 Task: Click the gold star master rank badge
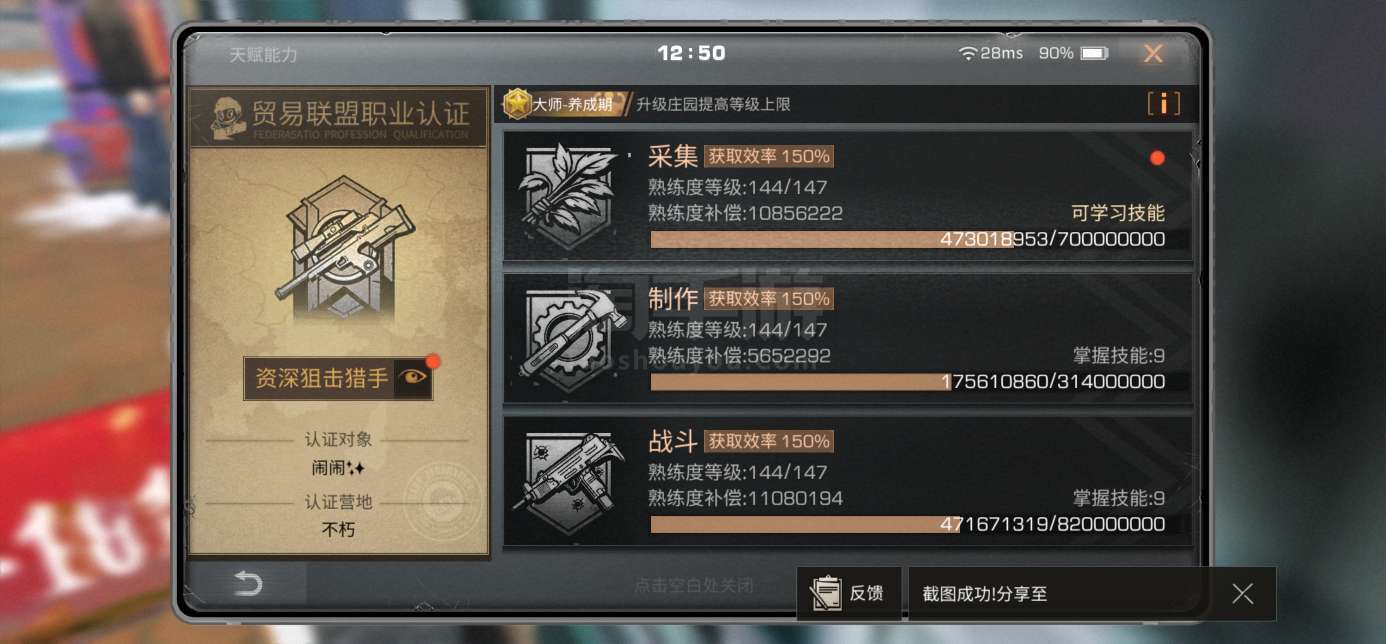517,103
